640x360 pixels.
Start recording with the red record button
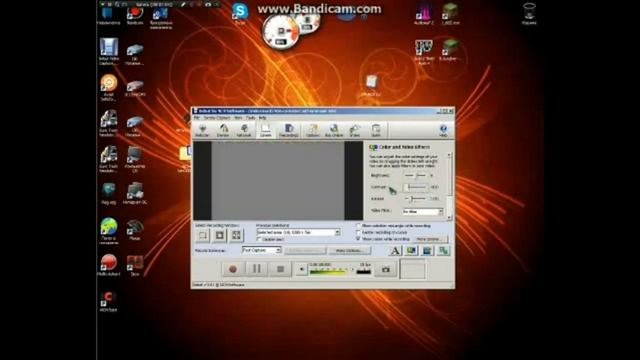[233, 269]
